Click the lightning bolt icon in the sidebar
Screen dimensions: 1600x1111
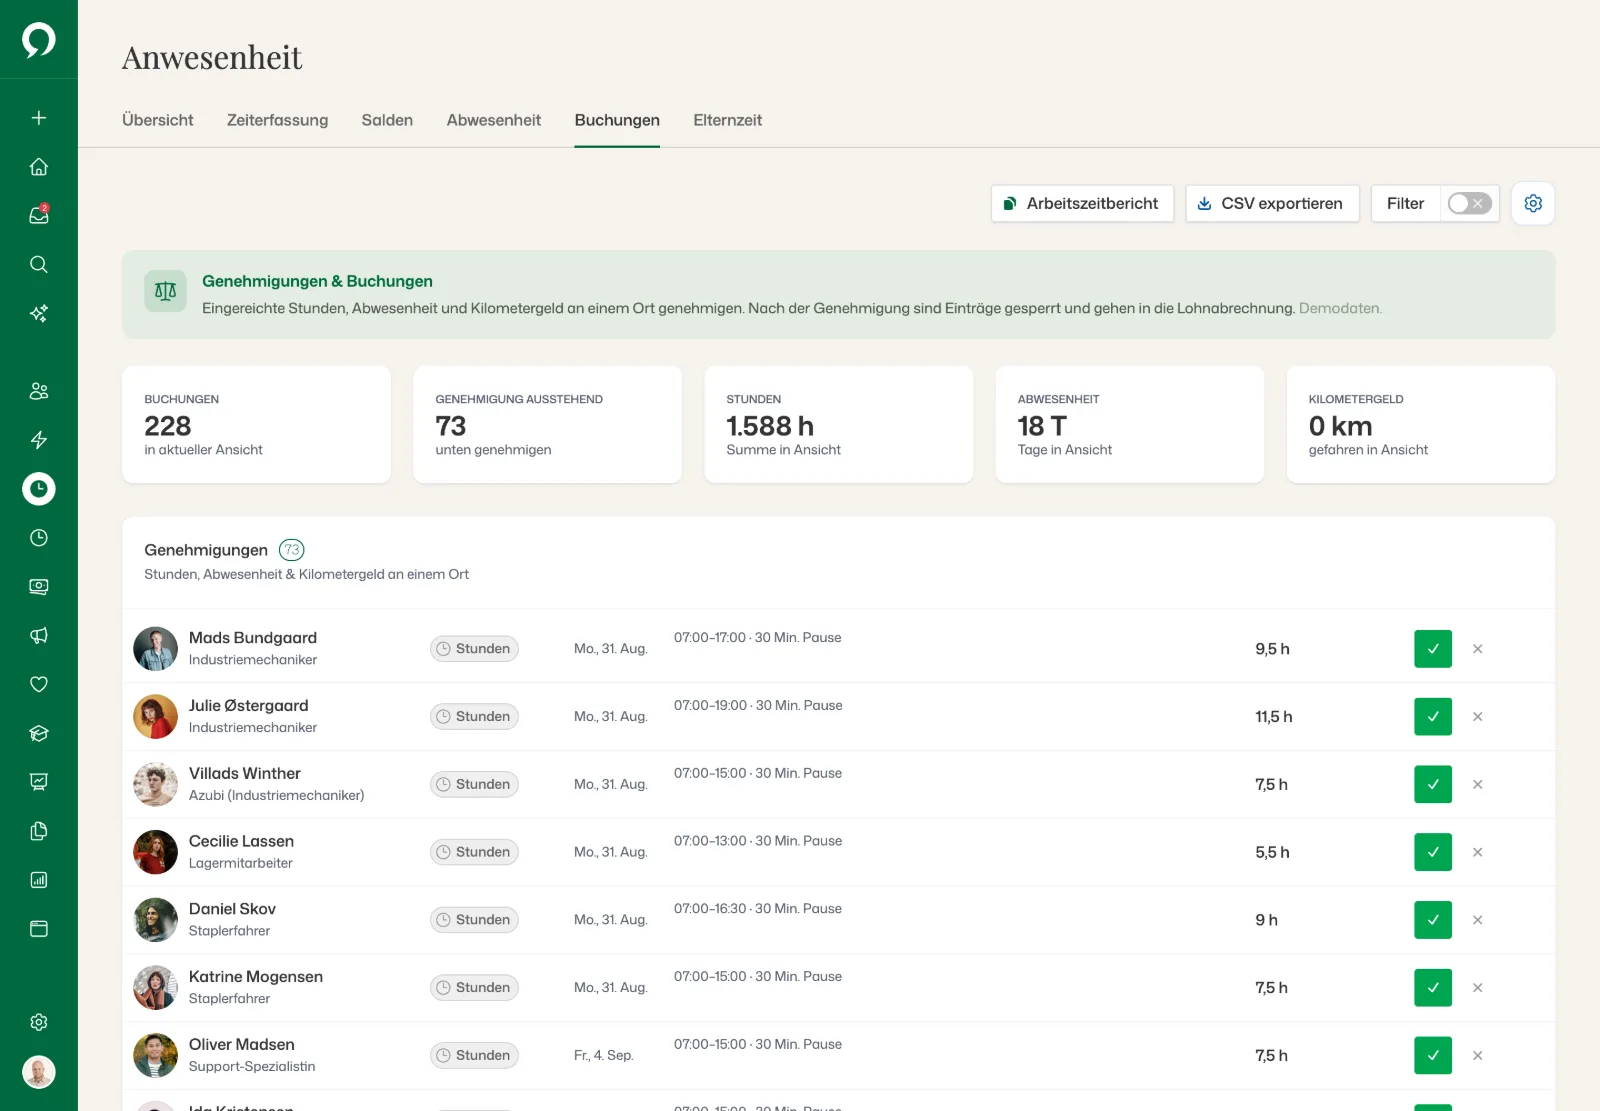(x=39, y=440)
